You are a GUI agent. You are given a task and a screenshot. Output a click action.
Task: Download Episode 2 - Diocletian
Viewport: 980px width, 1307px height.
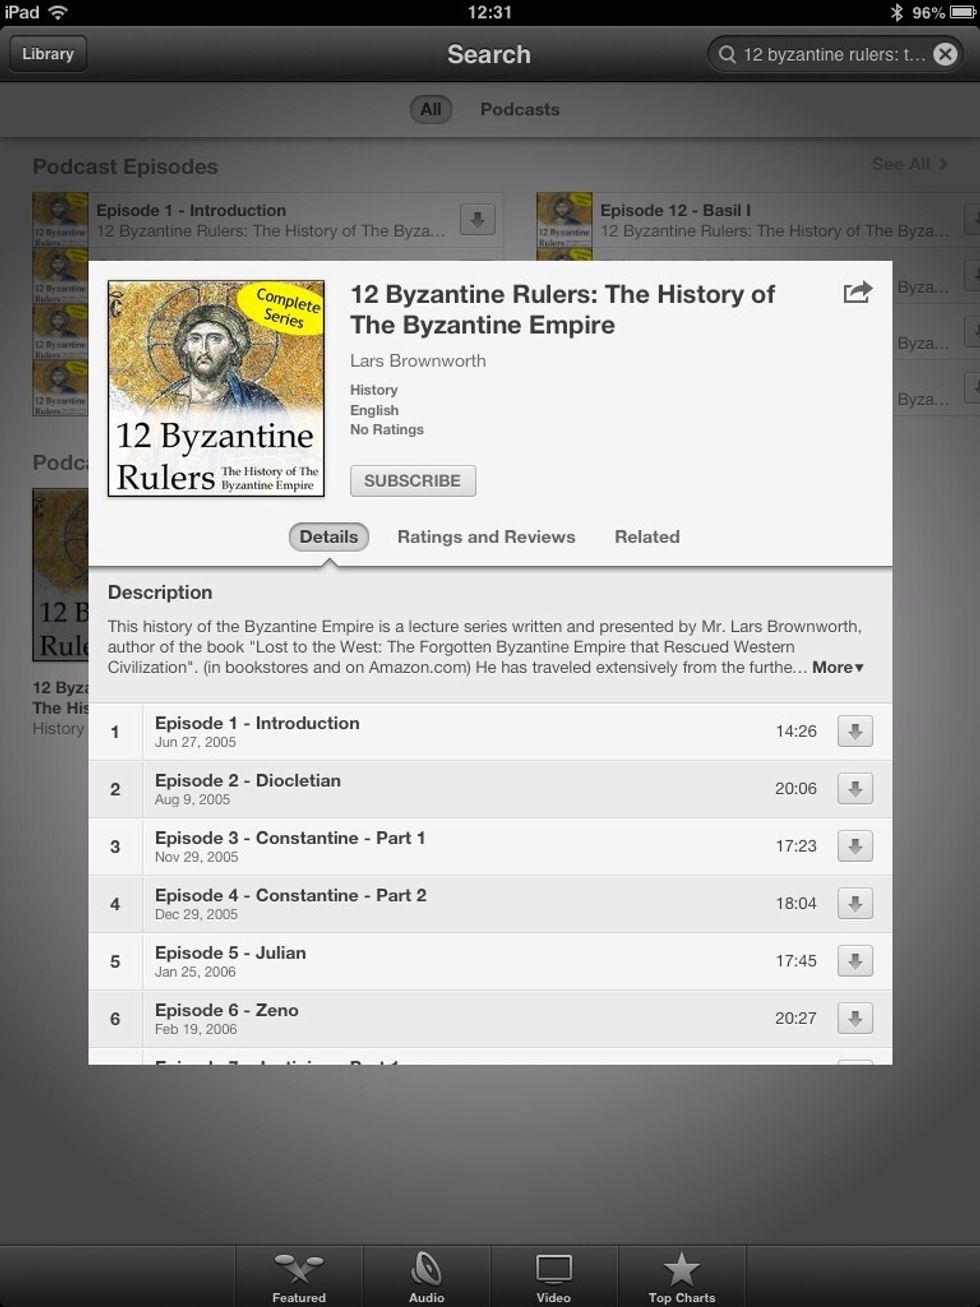(854, 789)
